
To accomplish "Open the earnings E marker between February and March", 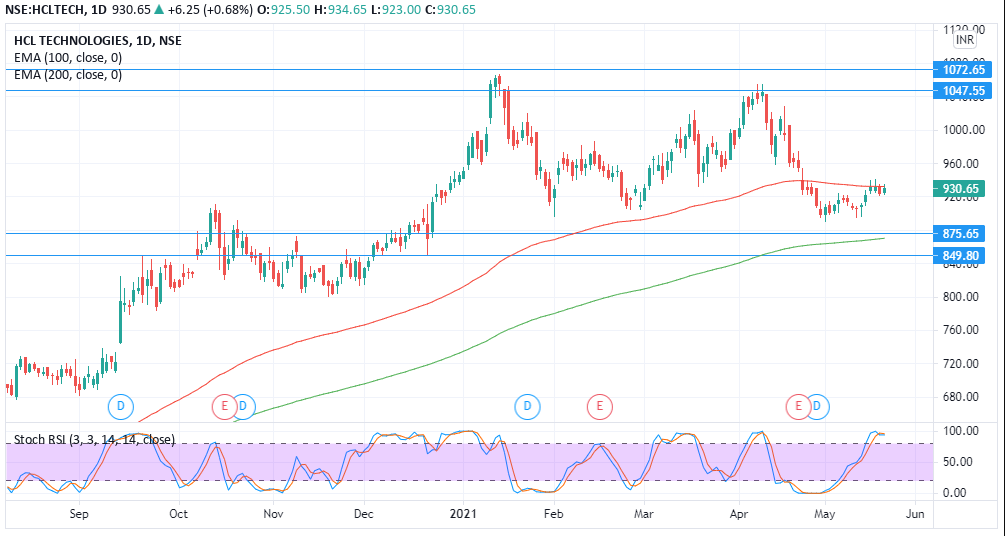I will point(598,406).
